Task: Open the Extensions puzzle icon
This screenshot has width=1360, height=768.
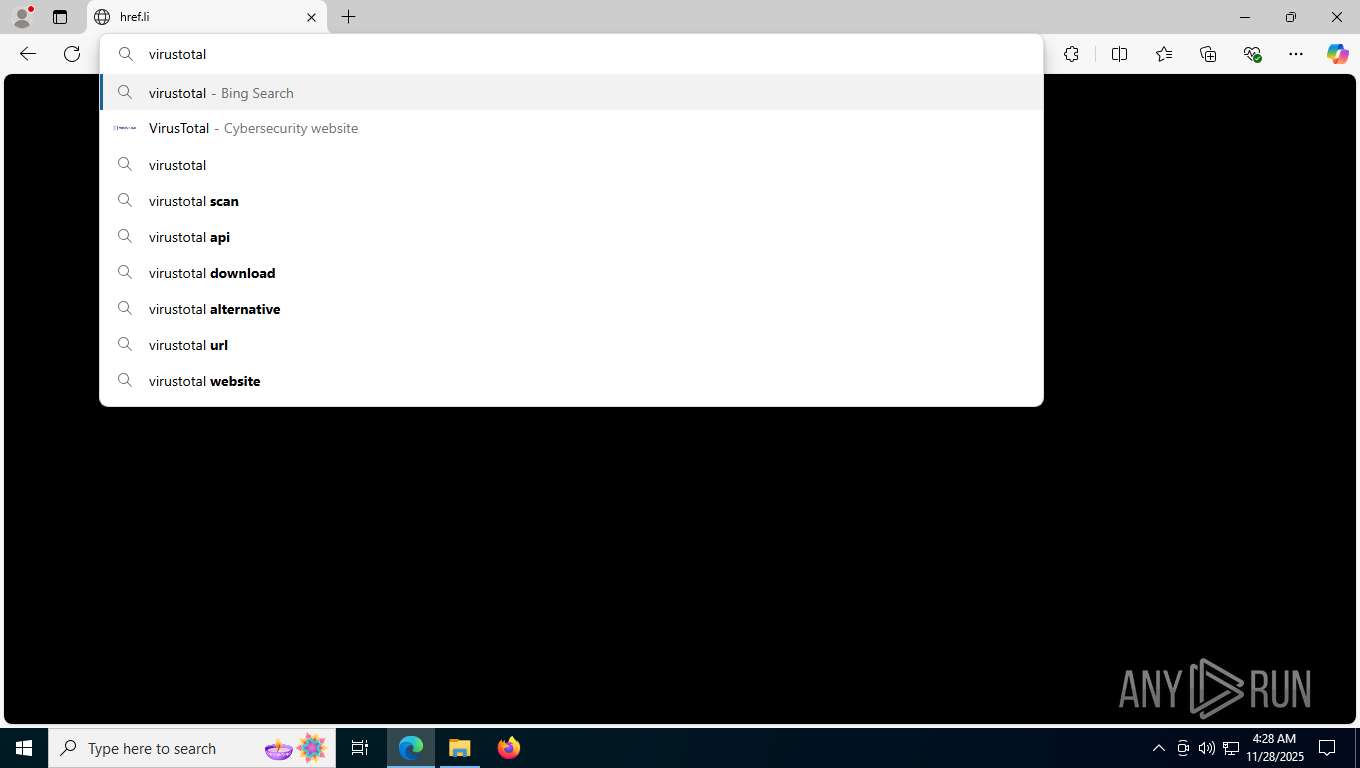Action: pos(1071,54)
